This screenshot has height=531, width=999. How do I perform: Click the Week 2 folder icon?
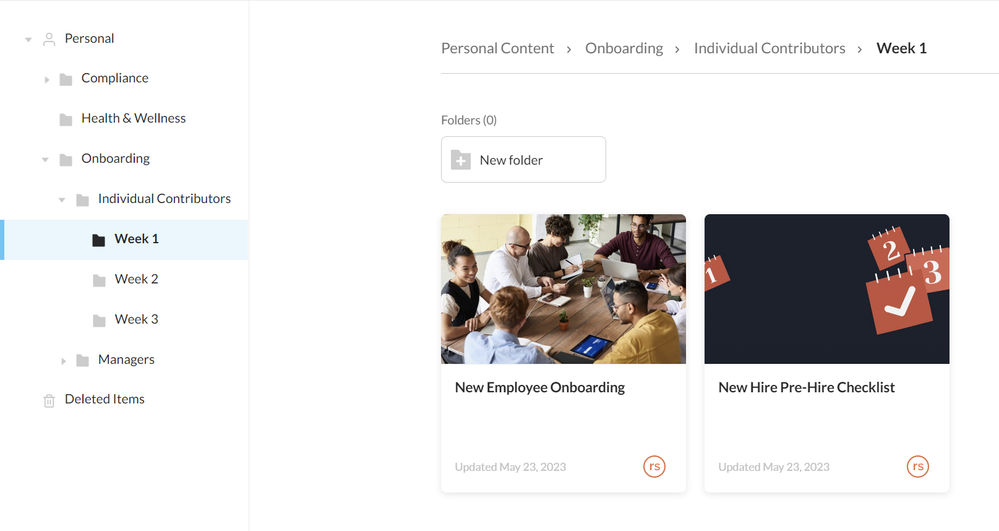[99, 280]
